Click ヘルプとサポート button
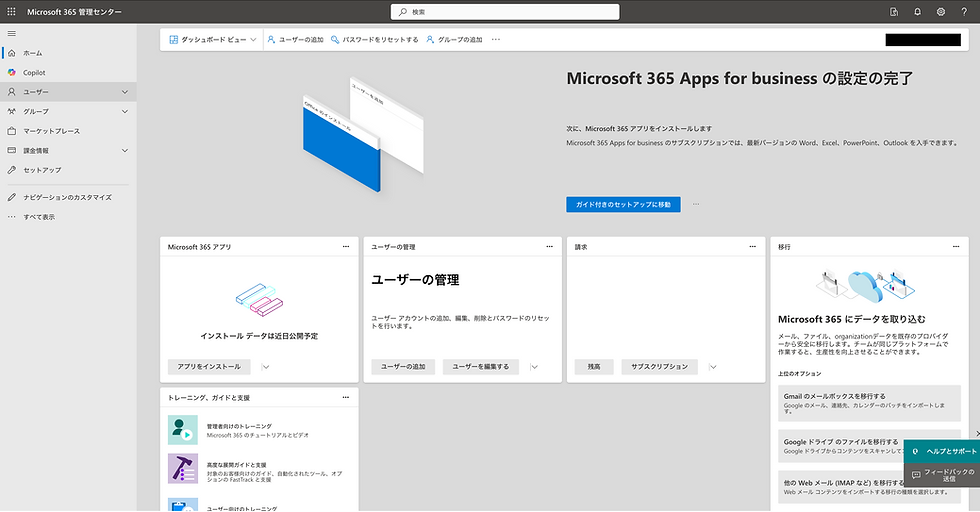 942,451
